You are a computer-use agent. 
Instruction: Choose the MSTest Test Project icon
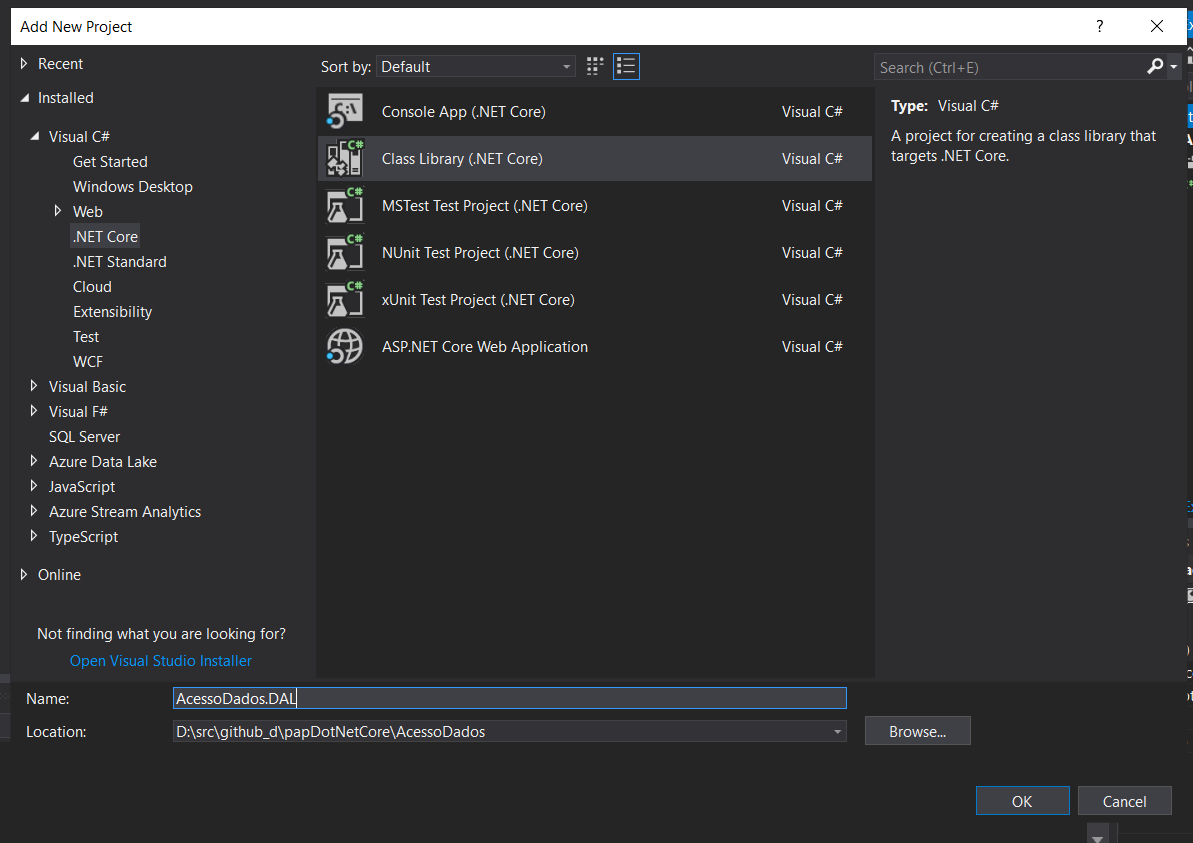345,205
